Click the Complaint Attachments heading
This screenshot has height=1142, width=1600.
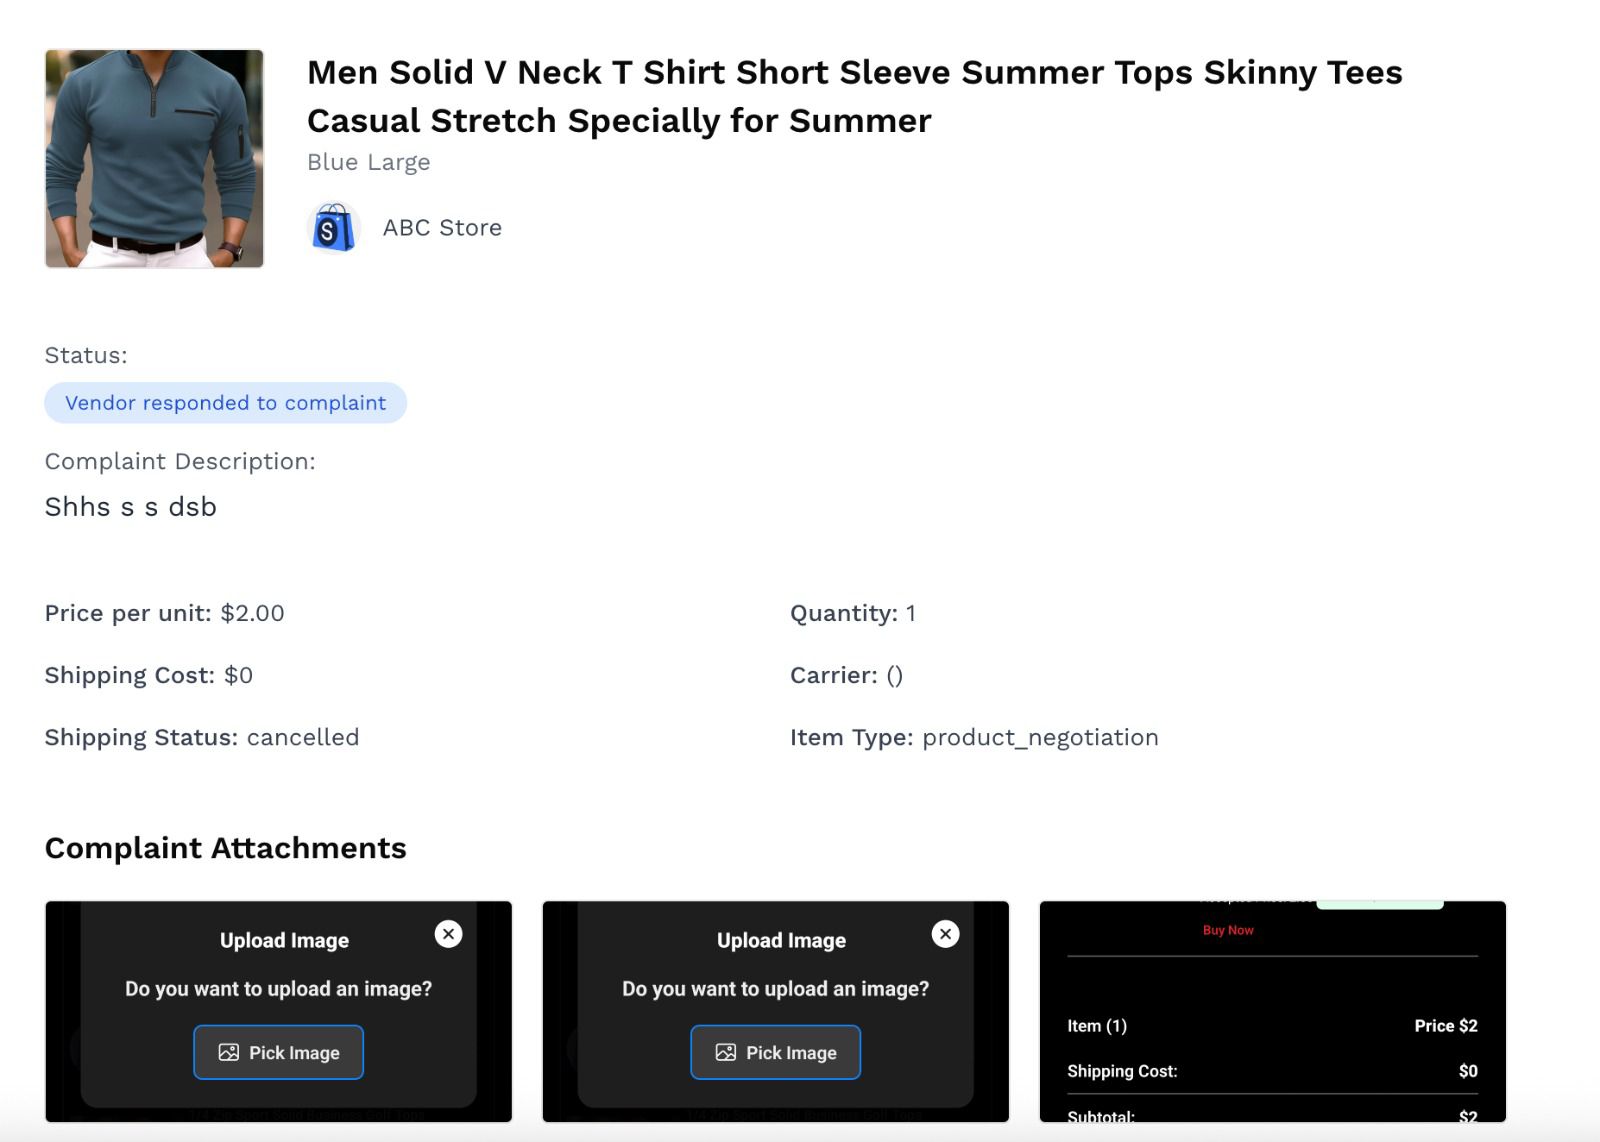[226, 848]
